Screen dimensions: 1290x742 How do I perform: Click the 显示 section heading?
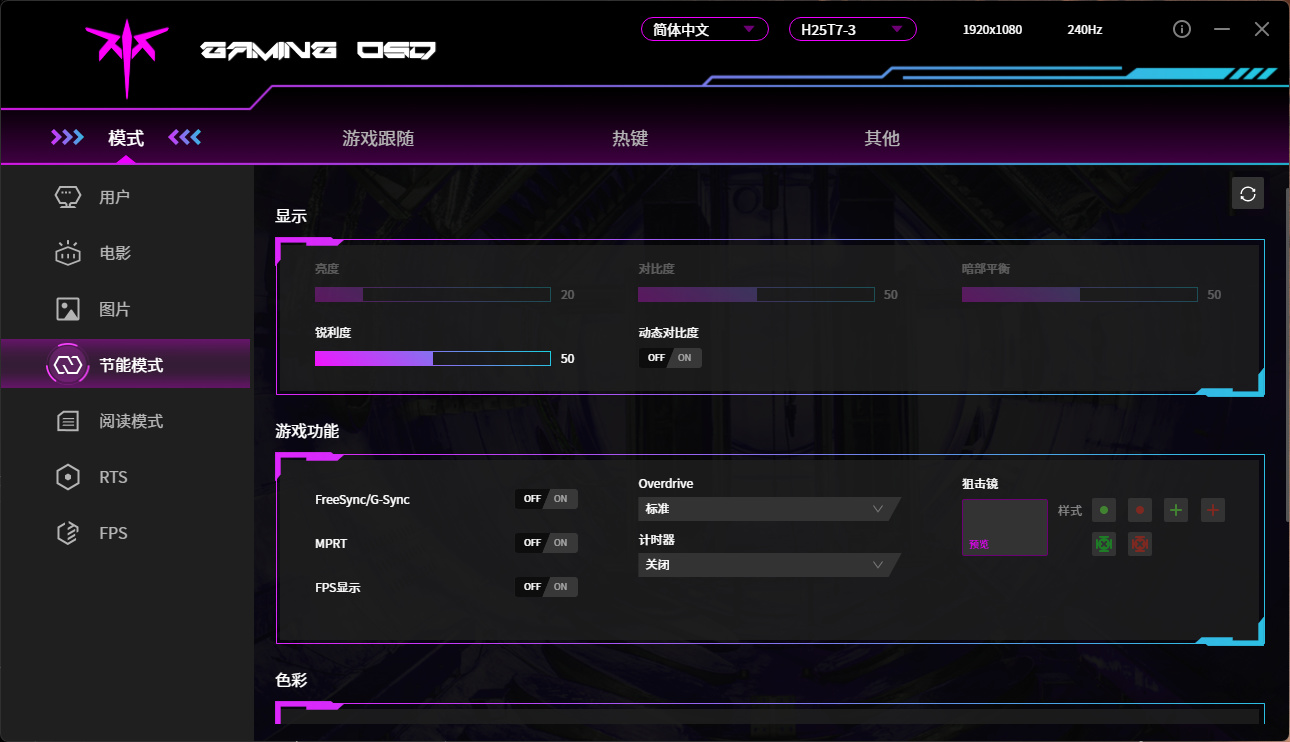(291, 216)
